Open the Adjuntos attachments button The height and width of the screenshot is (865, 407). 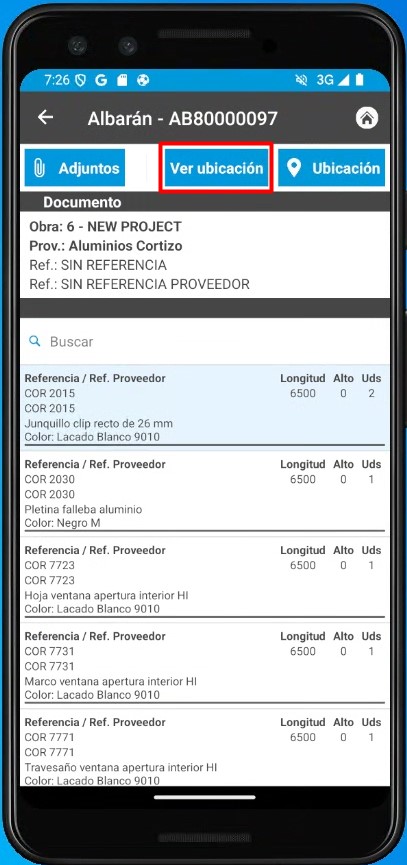tap(74, 168)
